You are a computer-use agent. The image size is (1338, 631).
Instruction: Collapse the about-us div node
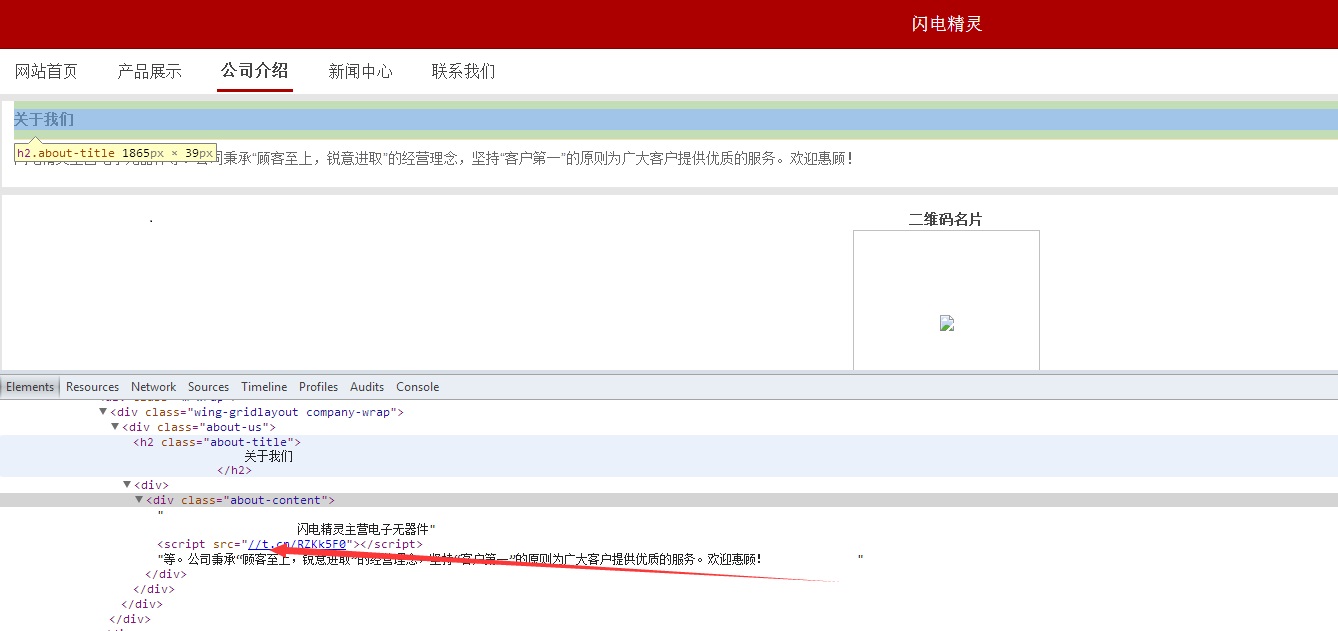pyautogui.click(x=115, y=427)
